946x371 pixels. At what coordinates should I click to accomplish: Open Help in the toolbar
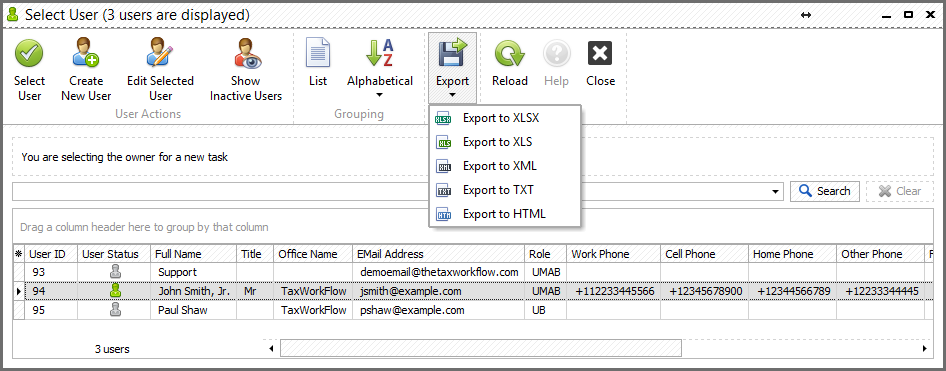coord(556,63)
